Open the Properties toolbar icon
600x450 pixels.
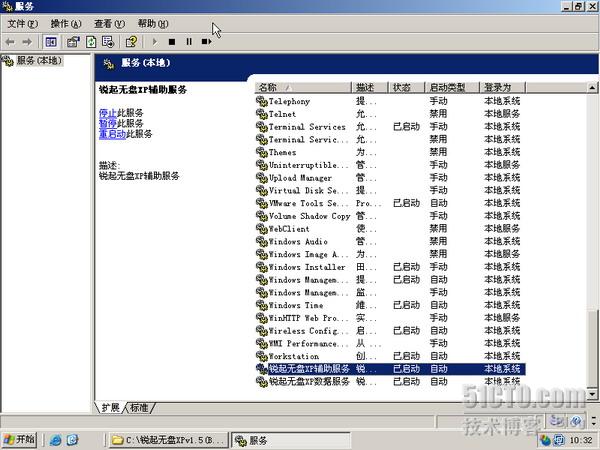click(x=73, y=42)
